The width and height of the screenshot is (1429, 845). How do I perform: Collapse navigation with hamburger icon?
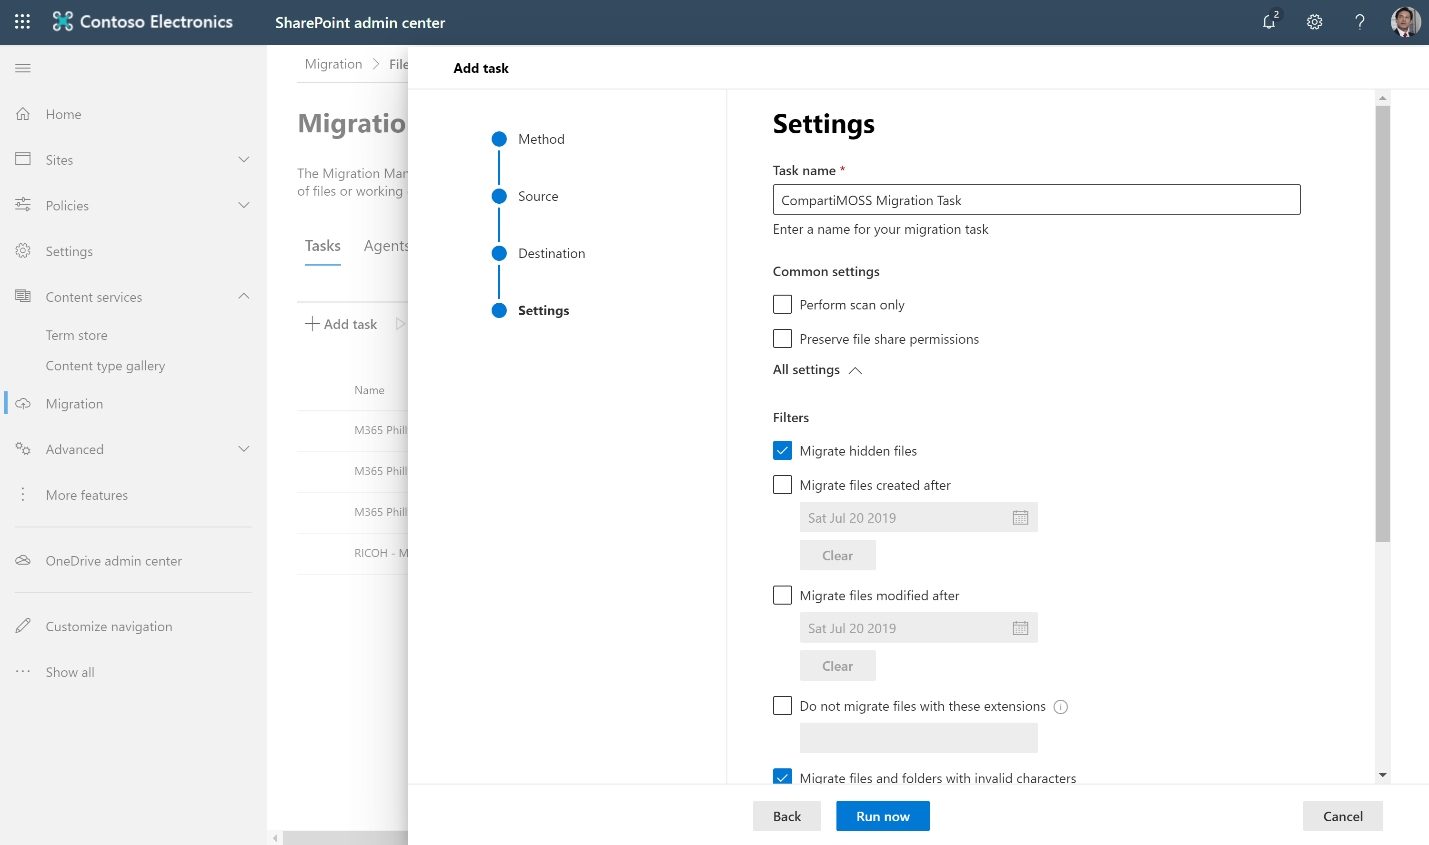pyautogui.click(x=23, y=68)
